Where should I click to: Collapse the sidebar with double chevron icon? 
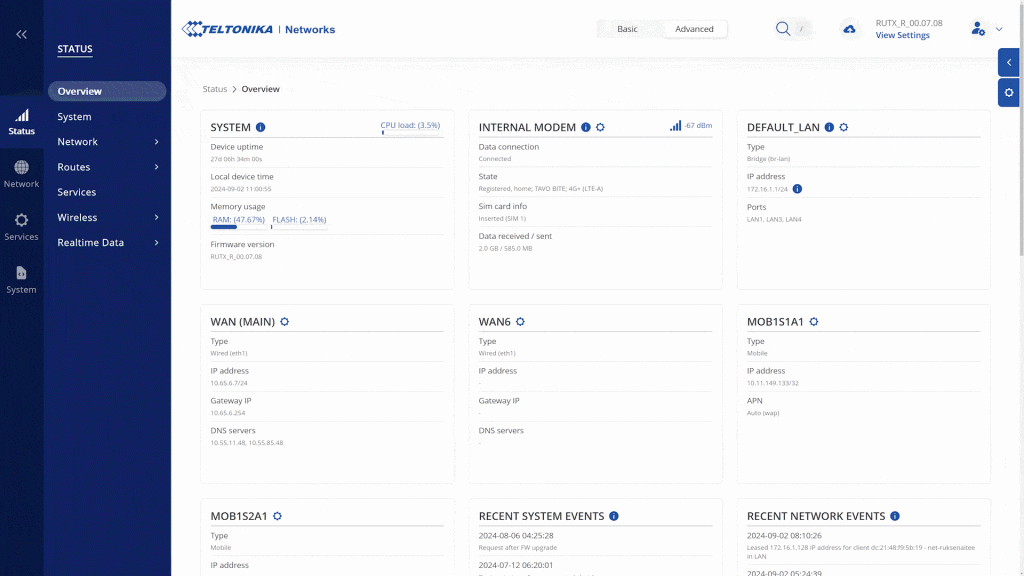tap(21, 35)
